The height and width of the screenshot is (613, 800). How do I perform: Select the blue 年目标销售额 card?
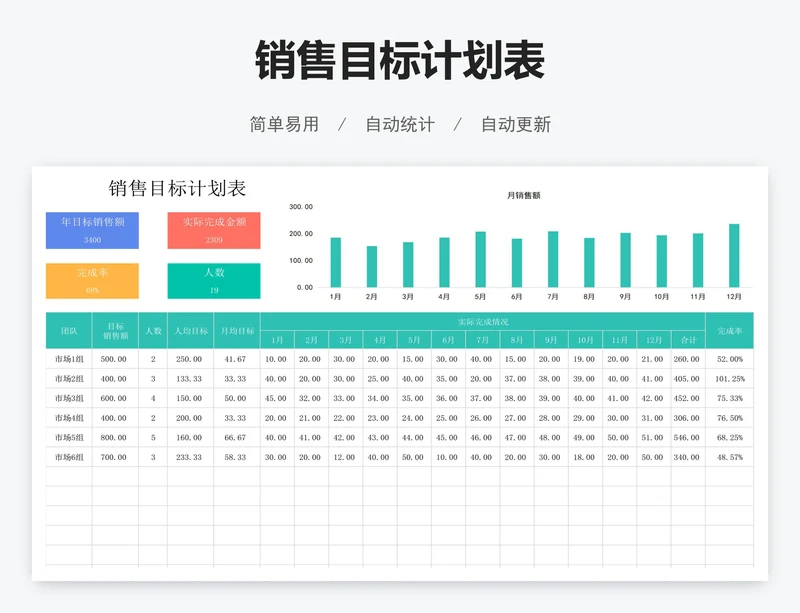pos(92,230)
